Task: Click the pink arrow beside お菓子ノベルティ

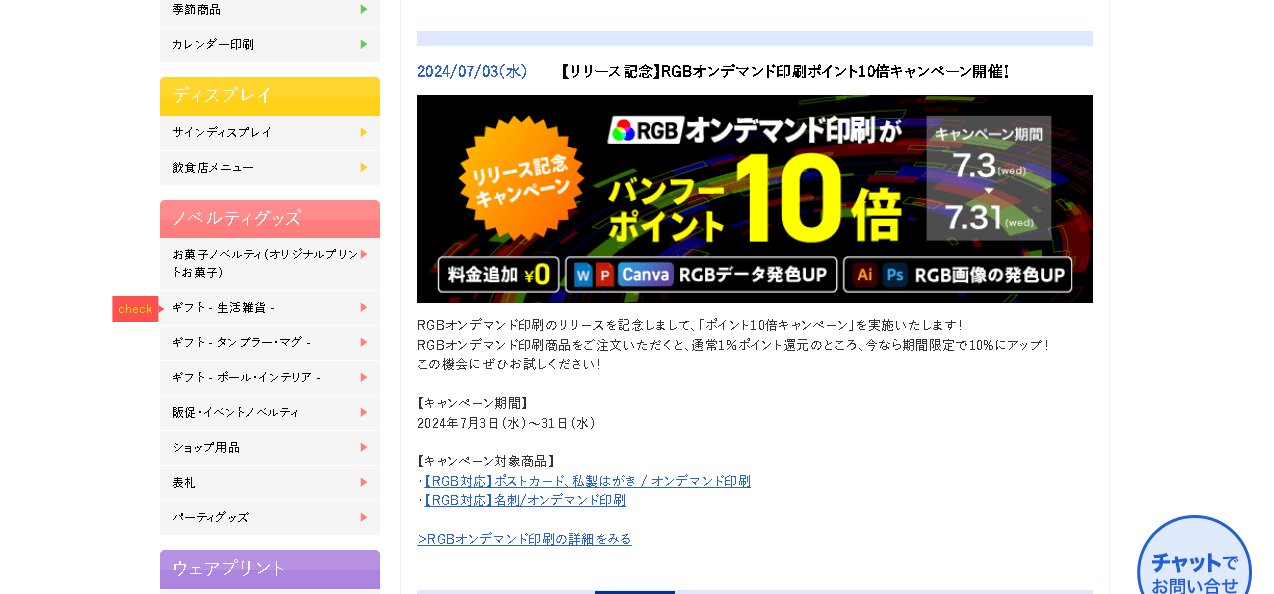Action: click(364, 254)
